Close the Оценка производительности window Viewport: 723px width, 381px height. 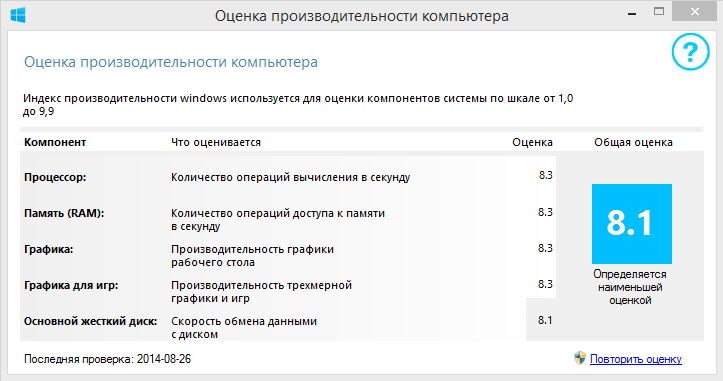coord(695,12)
